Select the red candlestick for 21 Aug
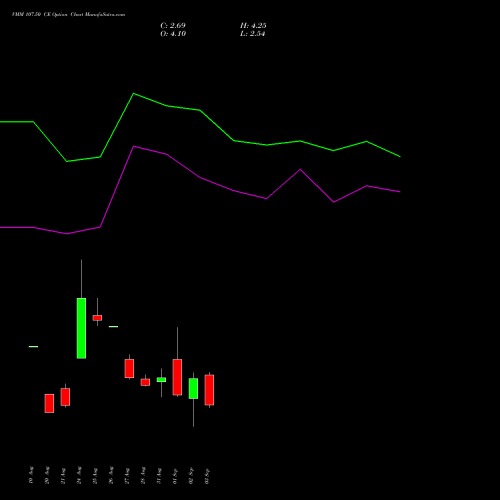Viewport: 500px width, 500px height. (65, 397)
